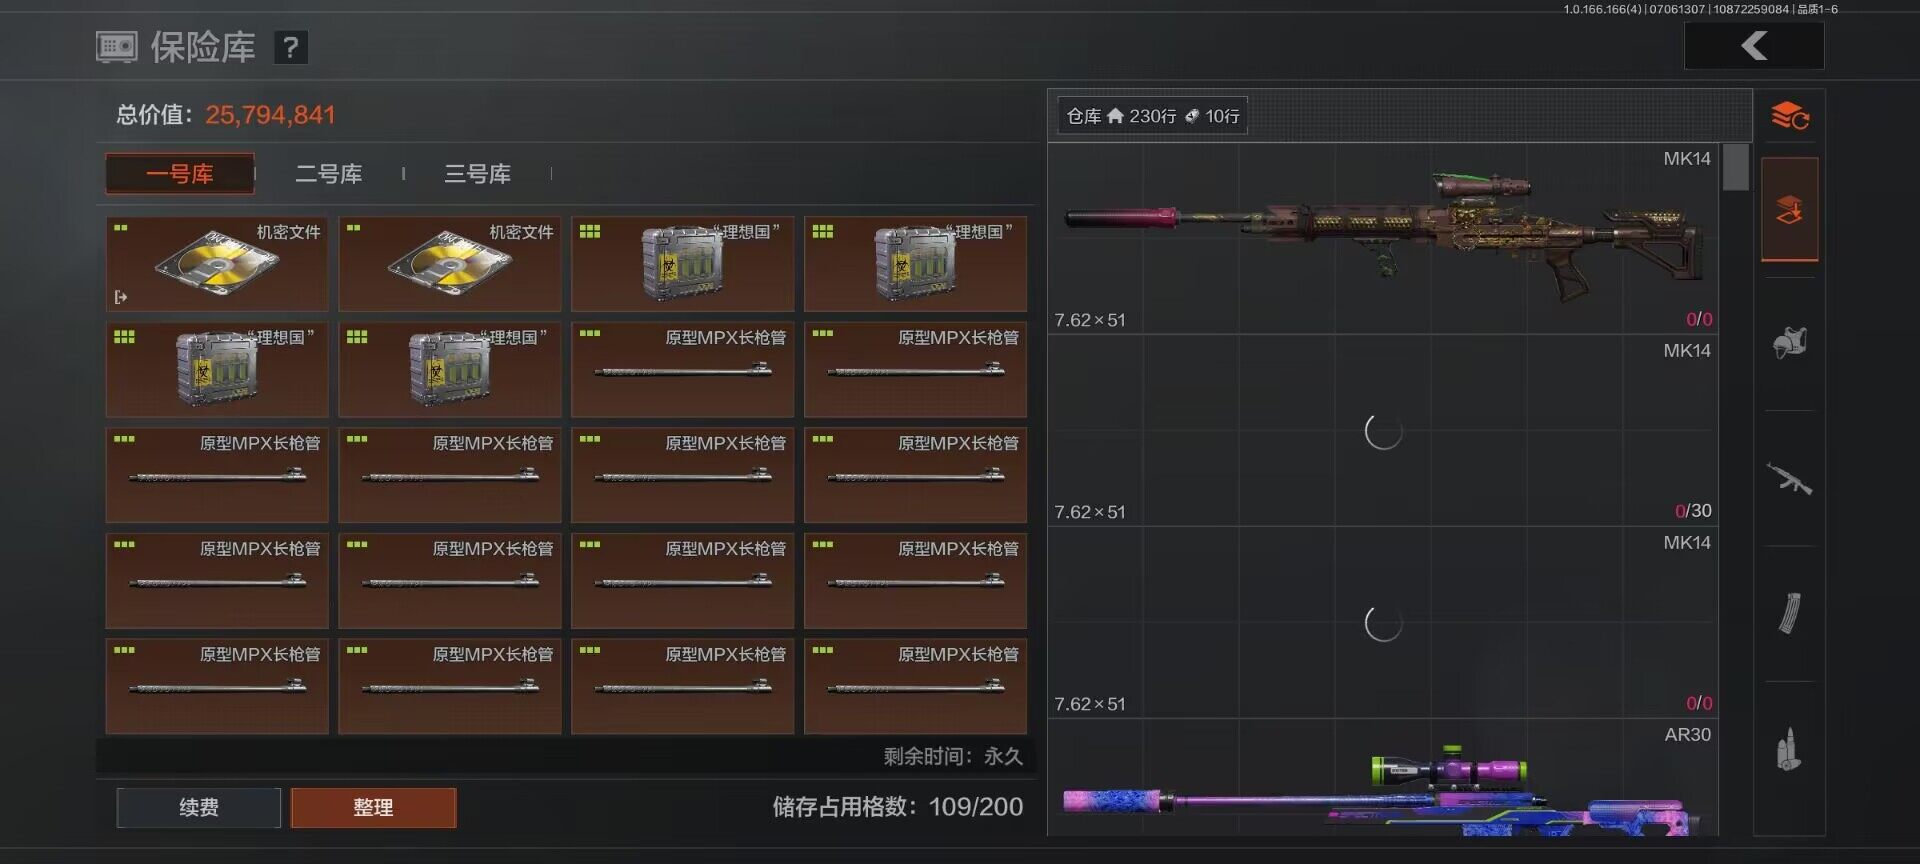
Task: Click the safe vault icon beside 保险库
Action: click(117, 47)
